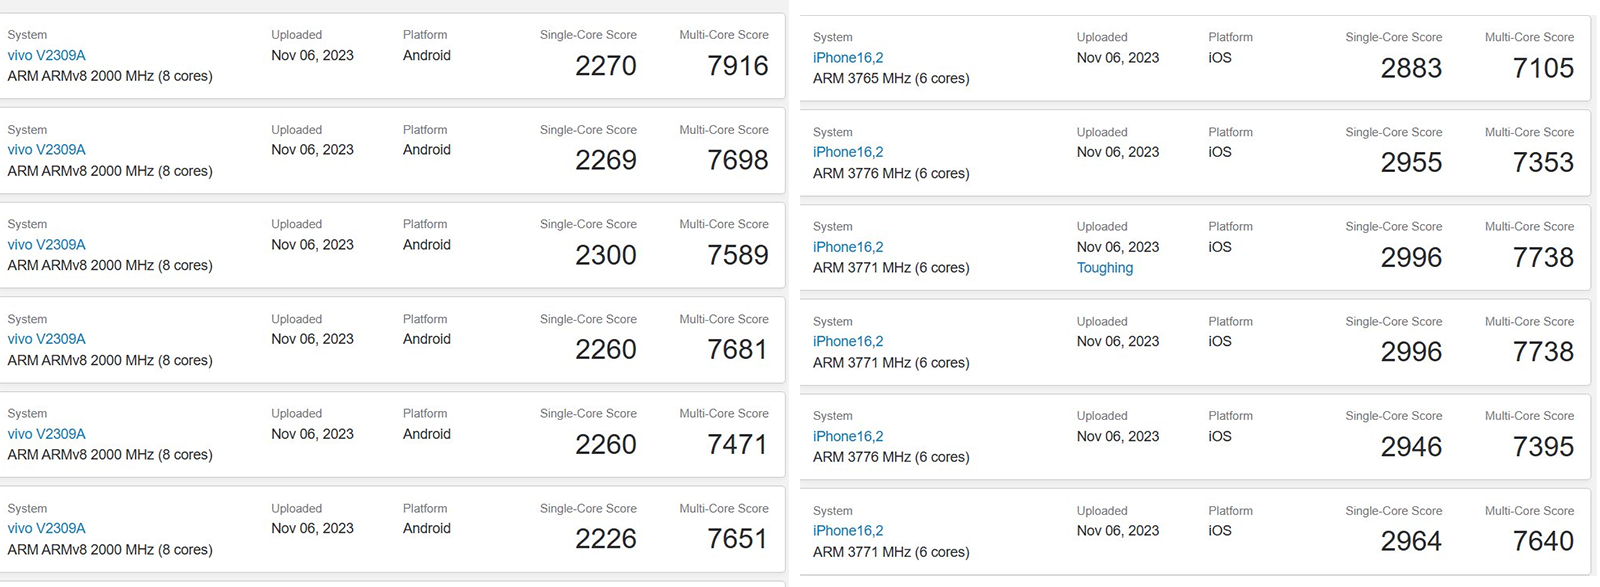Image resolution: width=1600 pixels, height=587 pixels.
Task: Select the 7471 multi-core score
Action: pyautogui.click(x=737, y=444)
